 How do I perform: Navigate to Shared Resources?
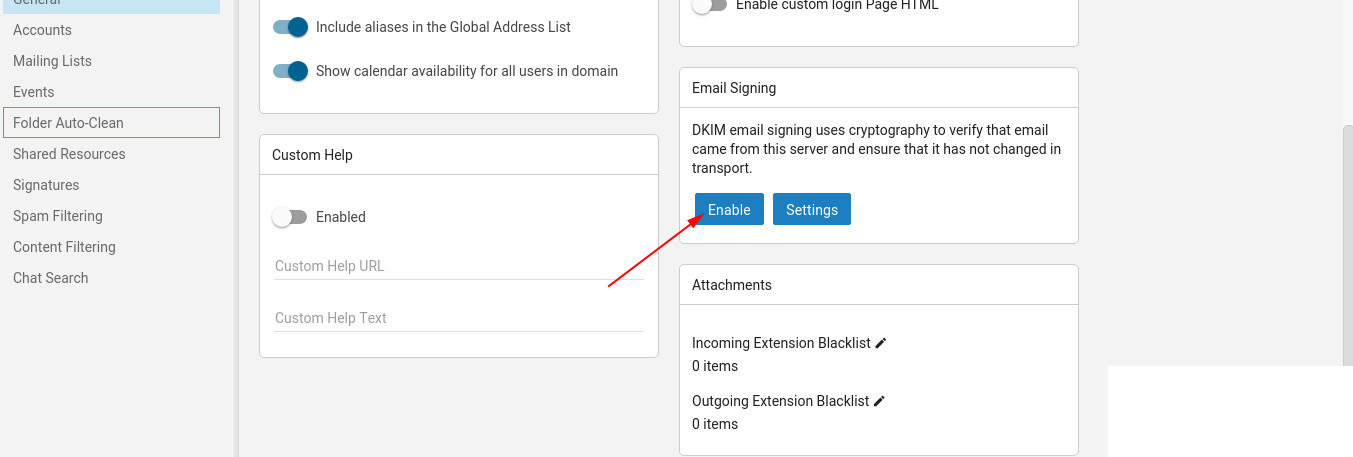click(x=69, y=154)
